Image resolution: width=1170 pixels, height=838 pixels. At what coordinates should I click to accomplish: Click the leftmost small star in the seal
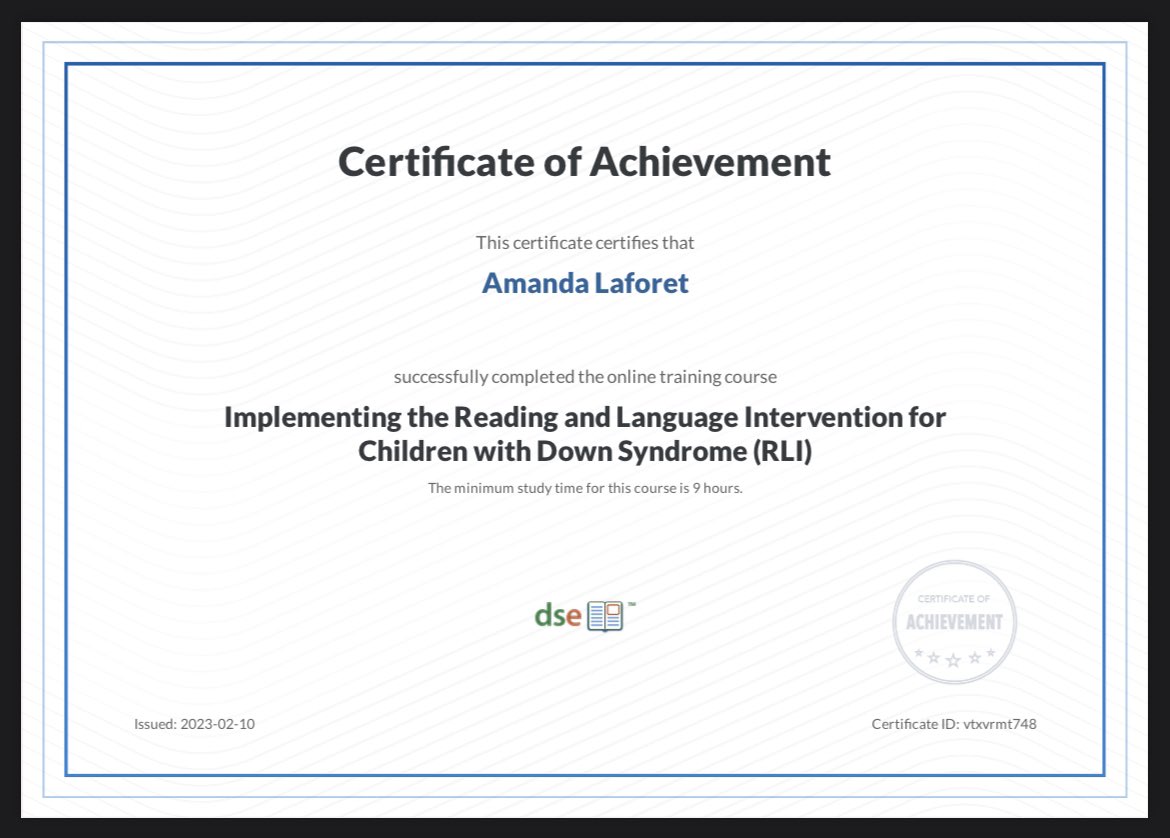(x=918, y=653)
